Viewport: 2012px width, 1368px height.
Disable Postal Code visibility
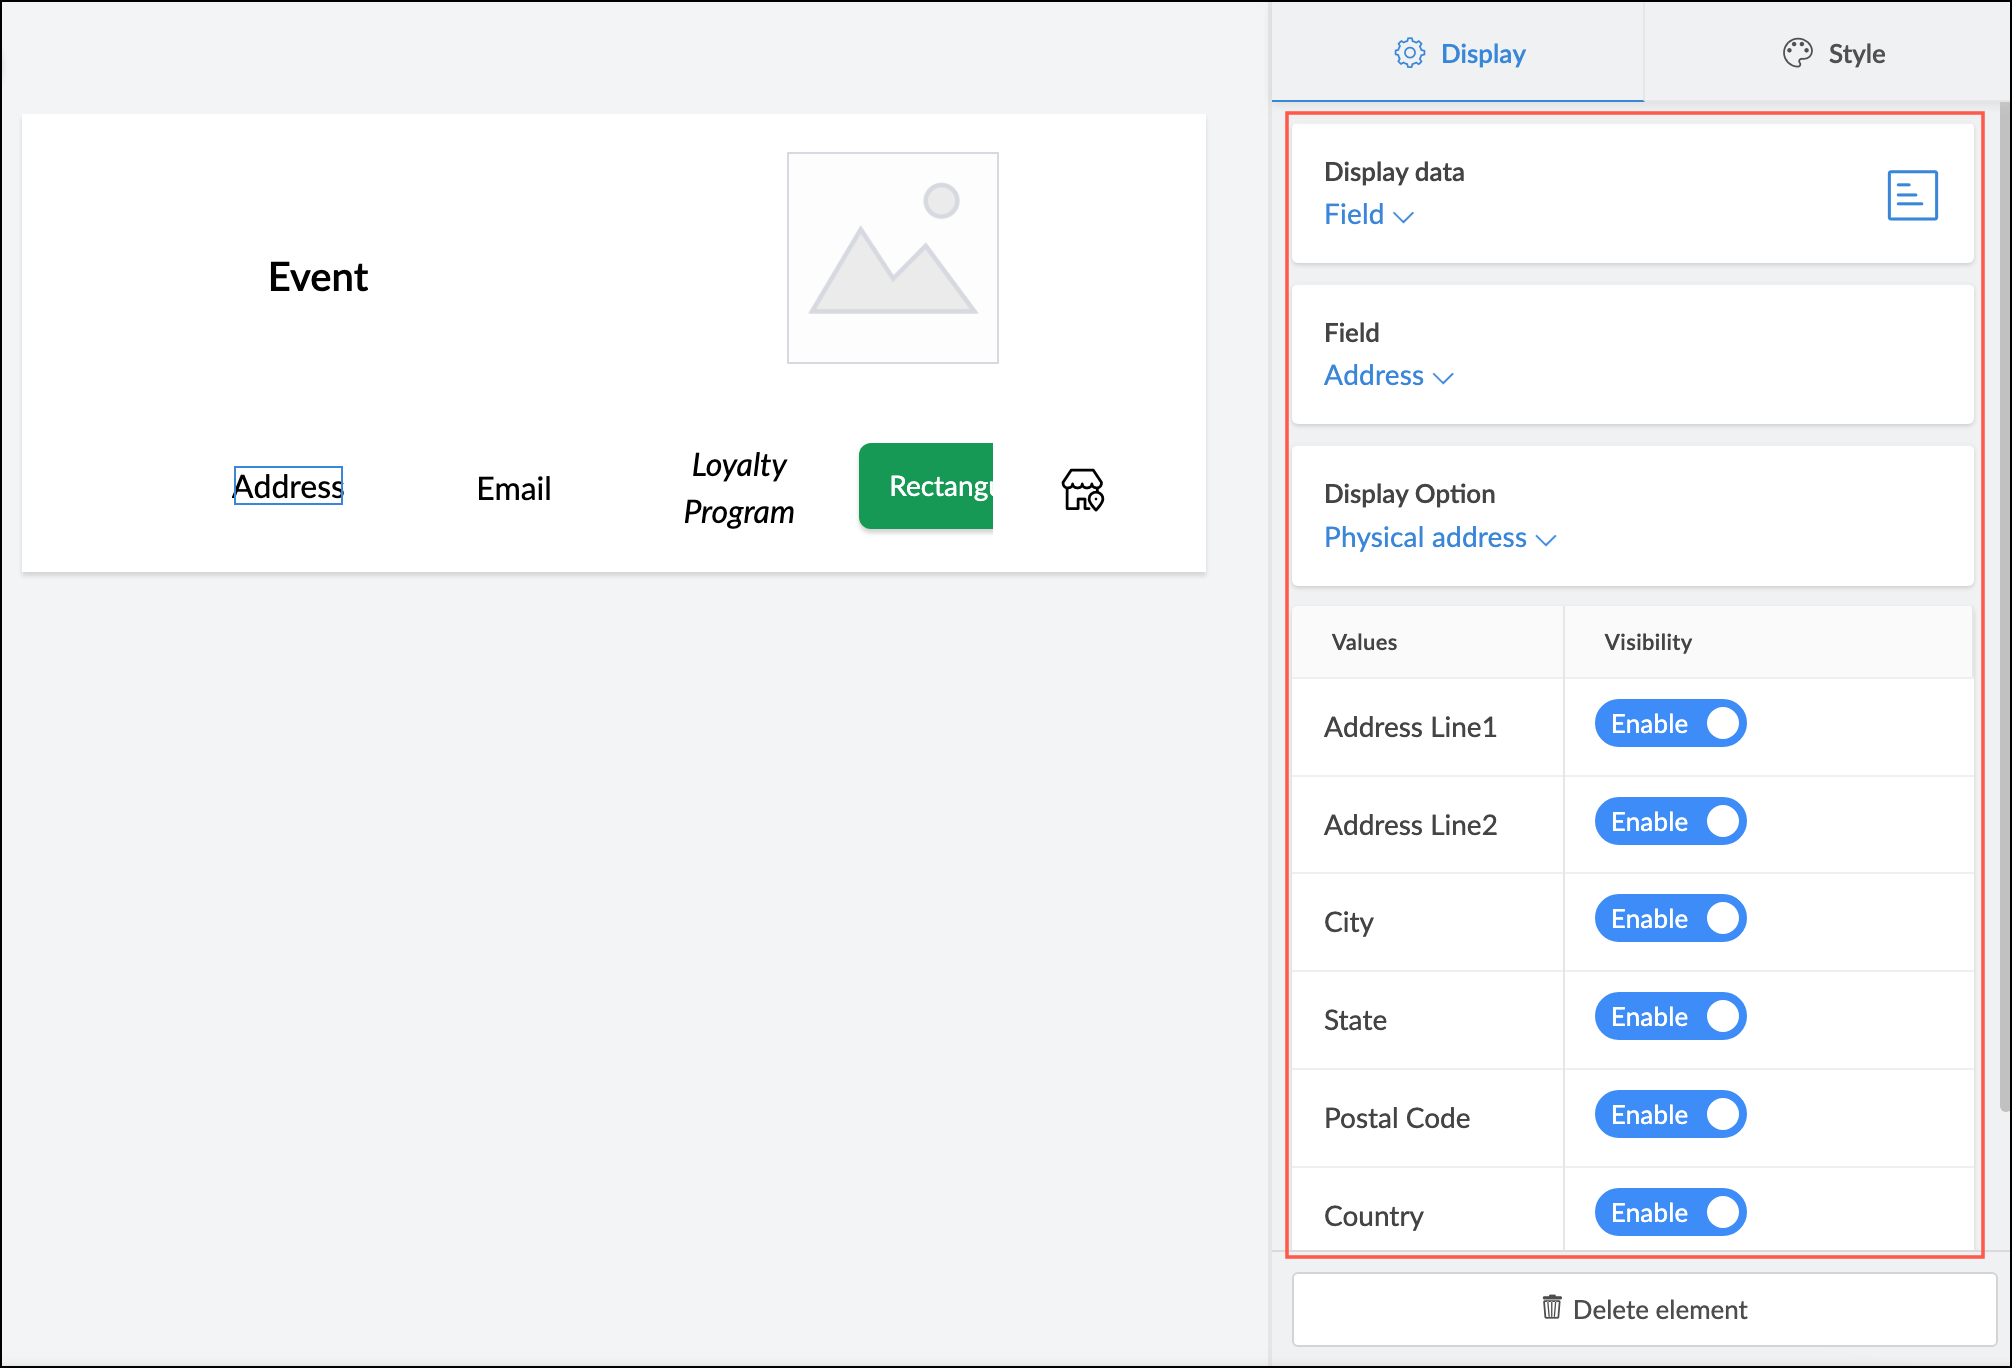(1670, 1115)
